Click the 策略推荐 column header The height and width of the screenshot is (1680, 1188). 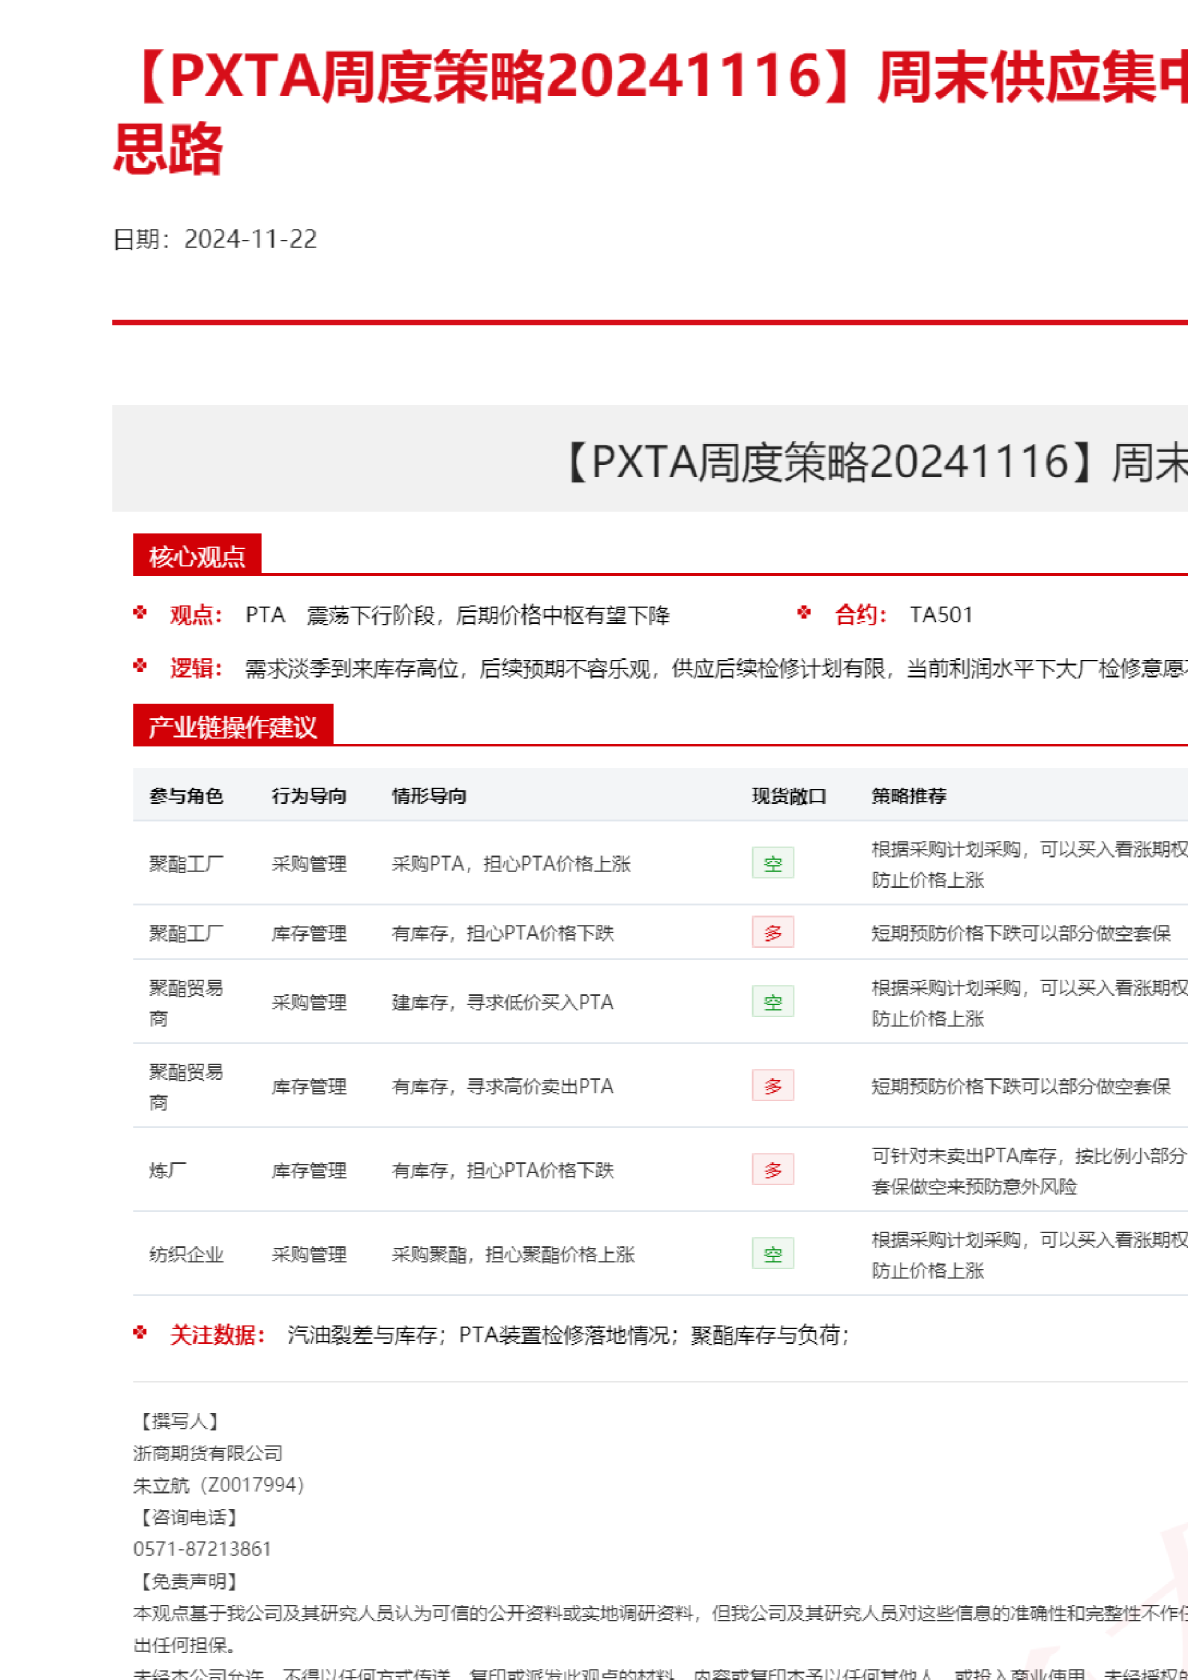[x=908, y=796]
